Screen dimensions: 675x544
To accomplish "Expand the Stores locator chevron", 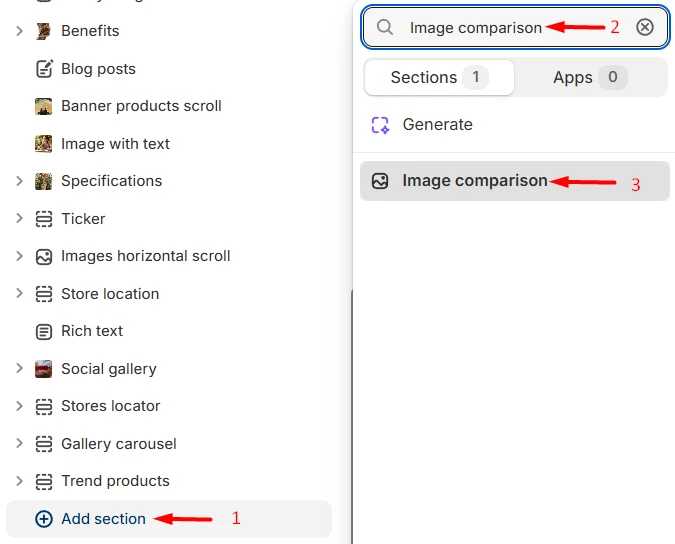I will pyautogui.click(x=19, y=406).
